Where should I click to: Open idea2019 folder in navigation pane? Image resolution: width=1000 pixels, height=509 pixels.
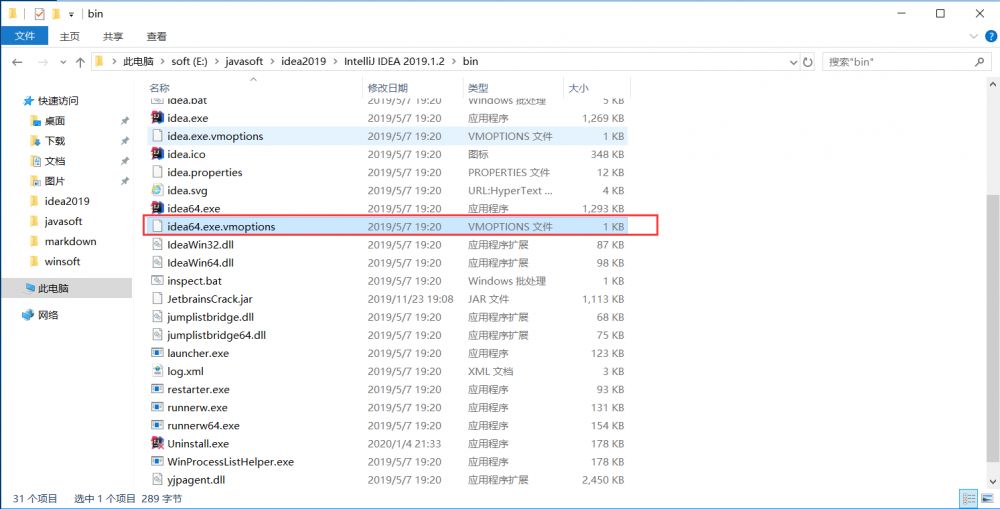tap(67, 202)
